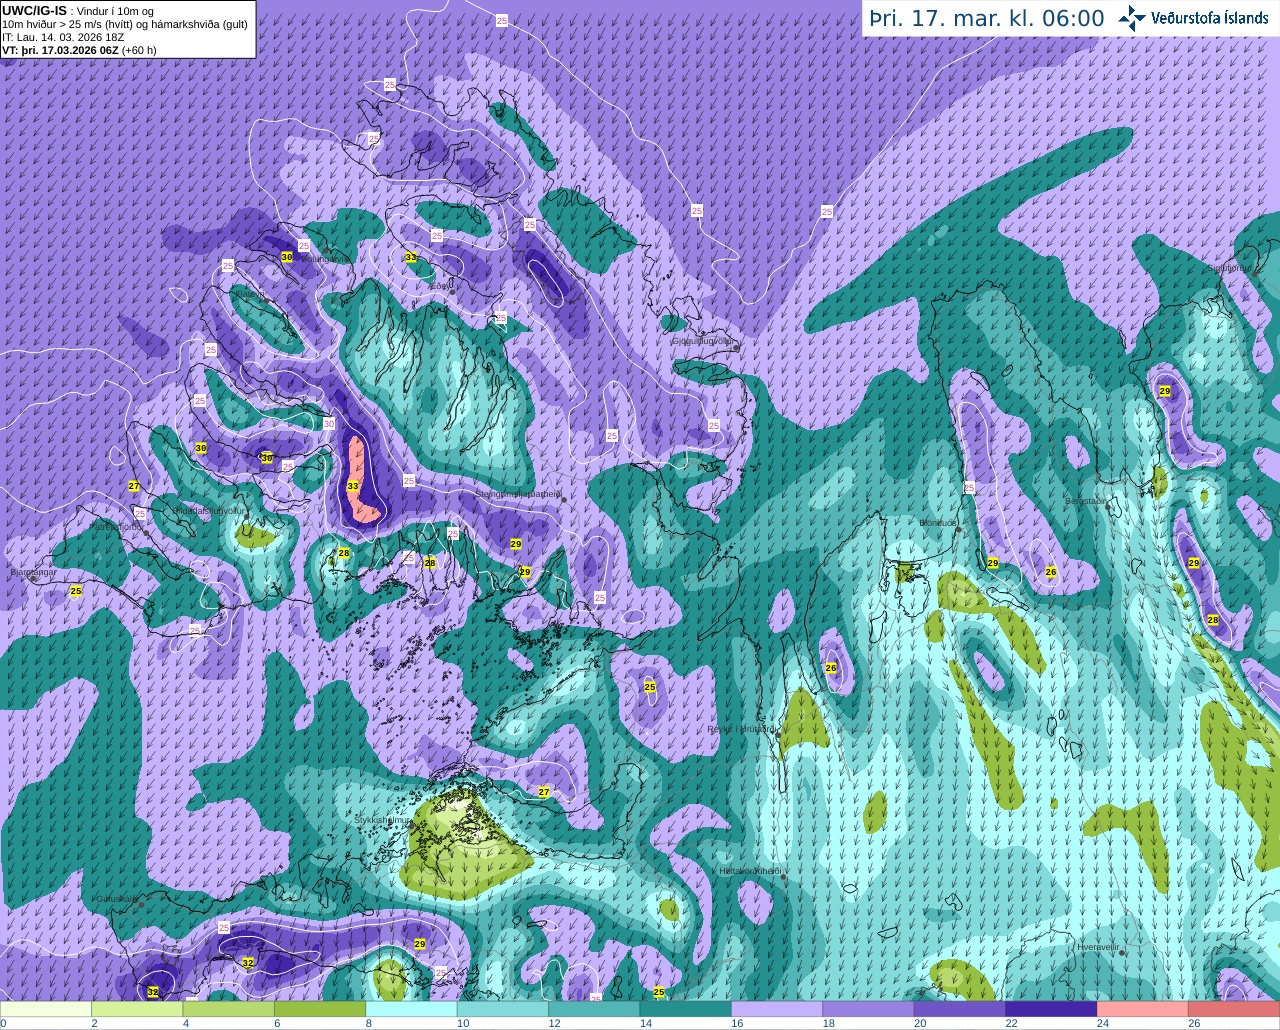Pick the 10–12 turquoise legend swatch
The width and height of the screenshot is (1280, 1030).
tap(503, 1009)
